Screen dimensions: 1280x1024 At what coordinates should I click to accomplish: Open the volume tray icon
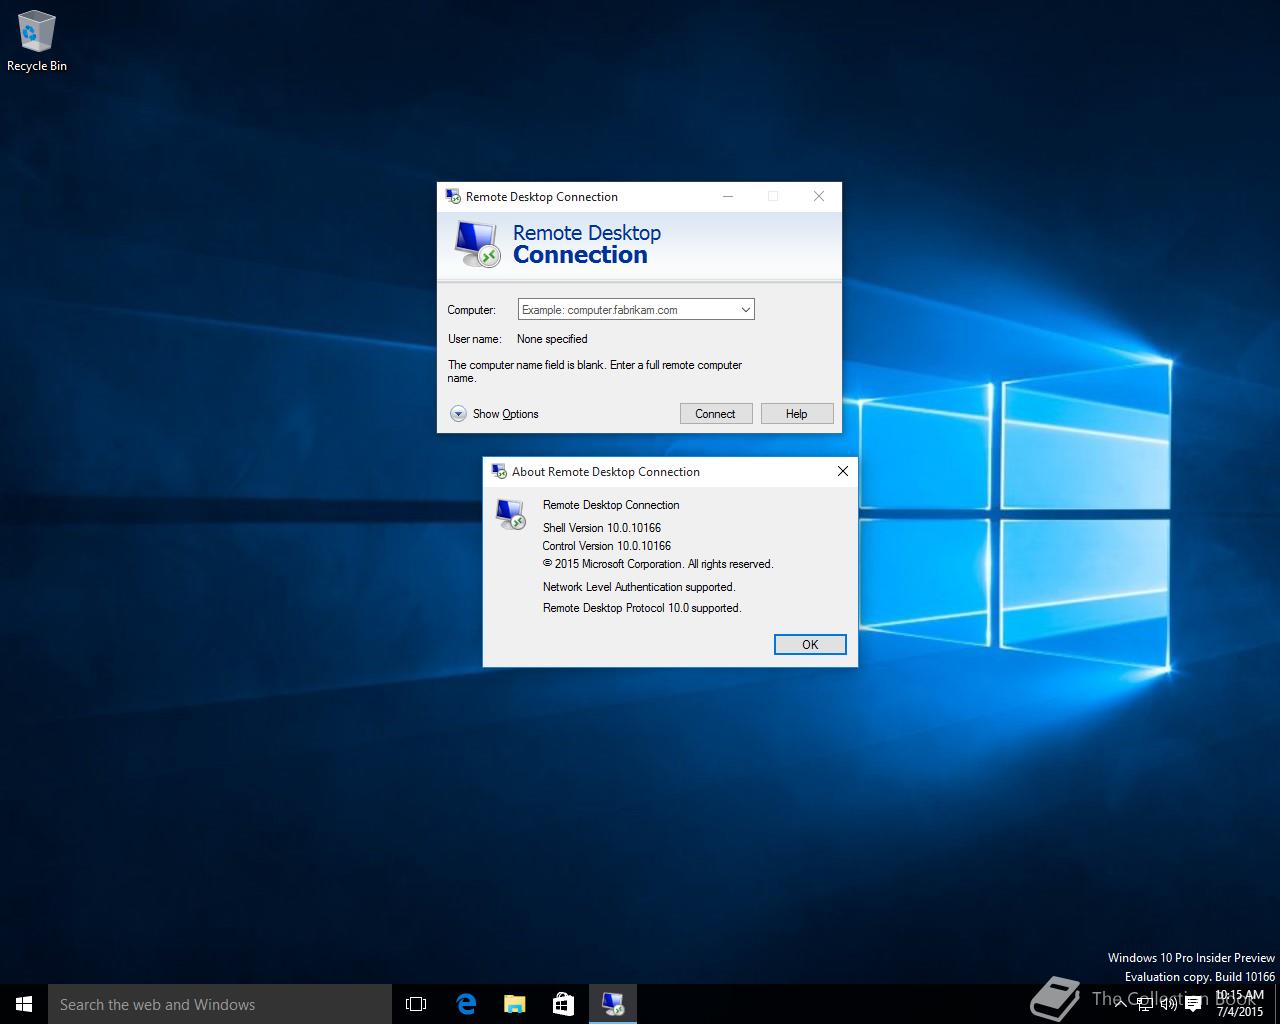point(1169,1004)
